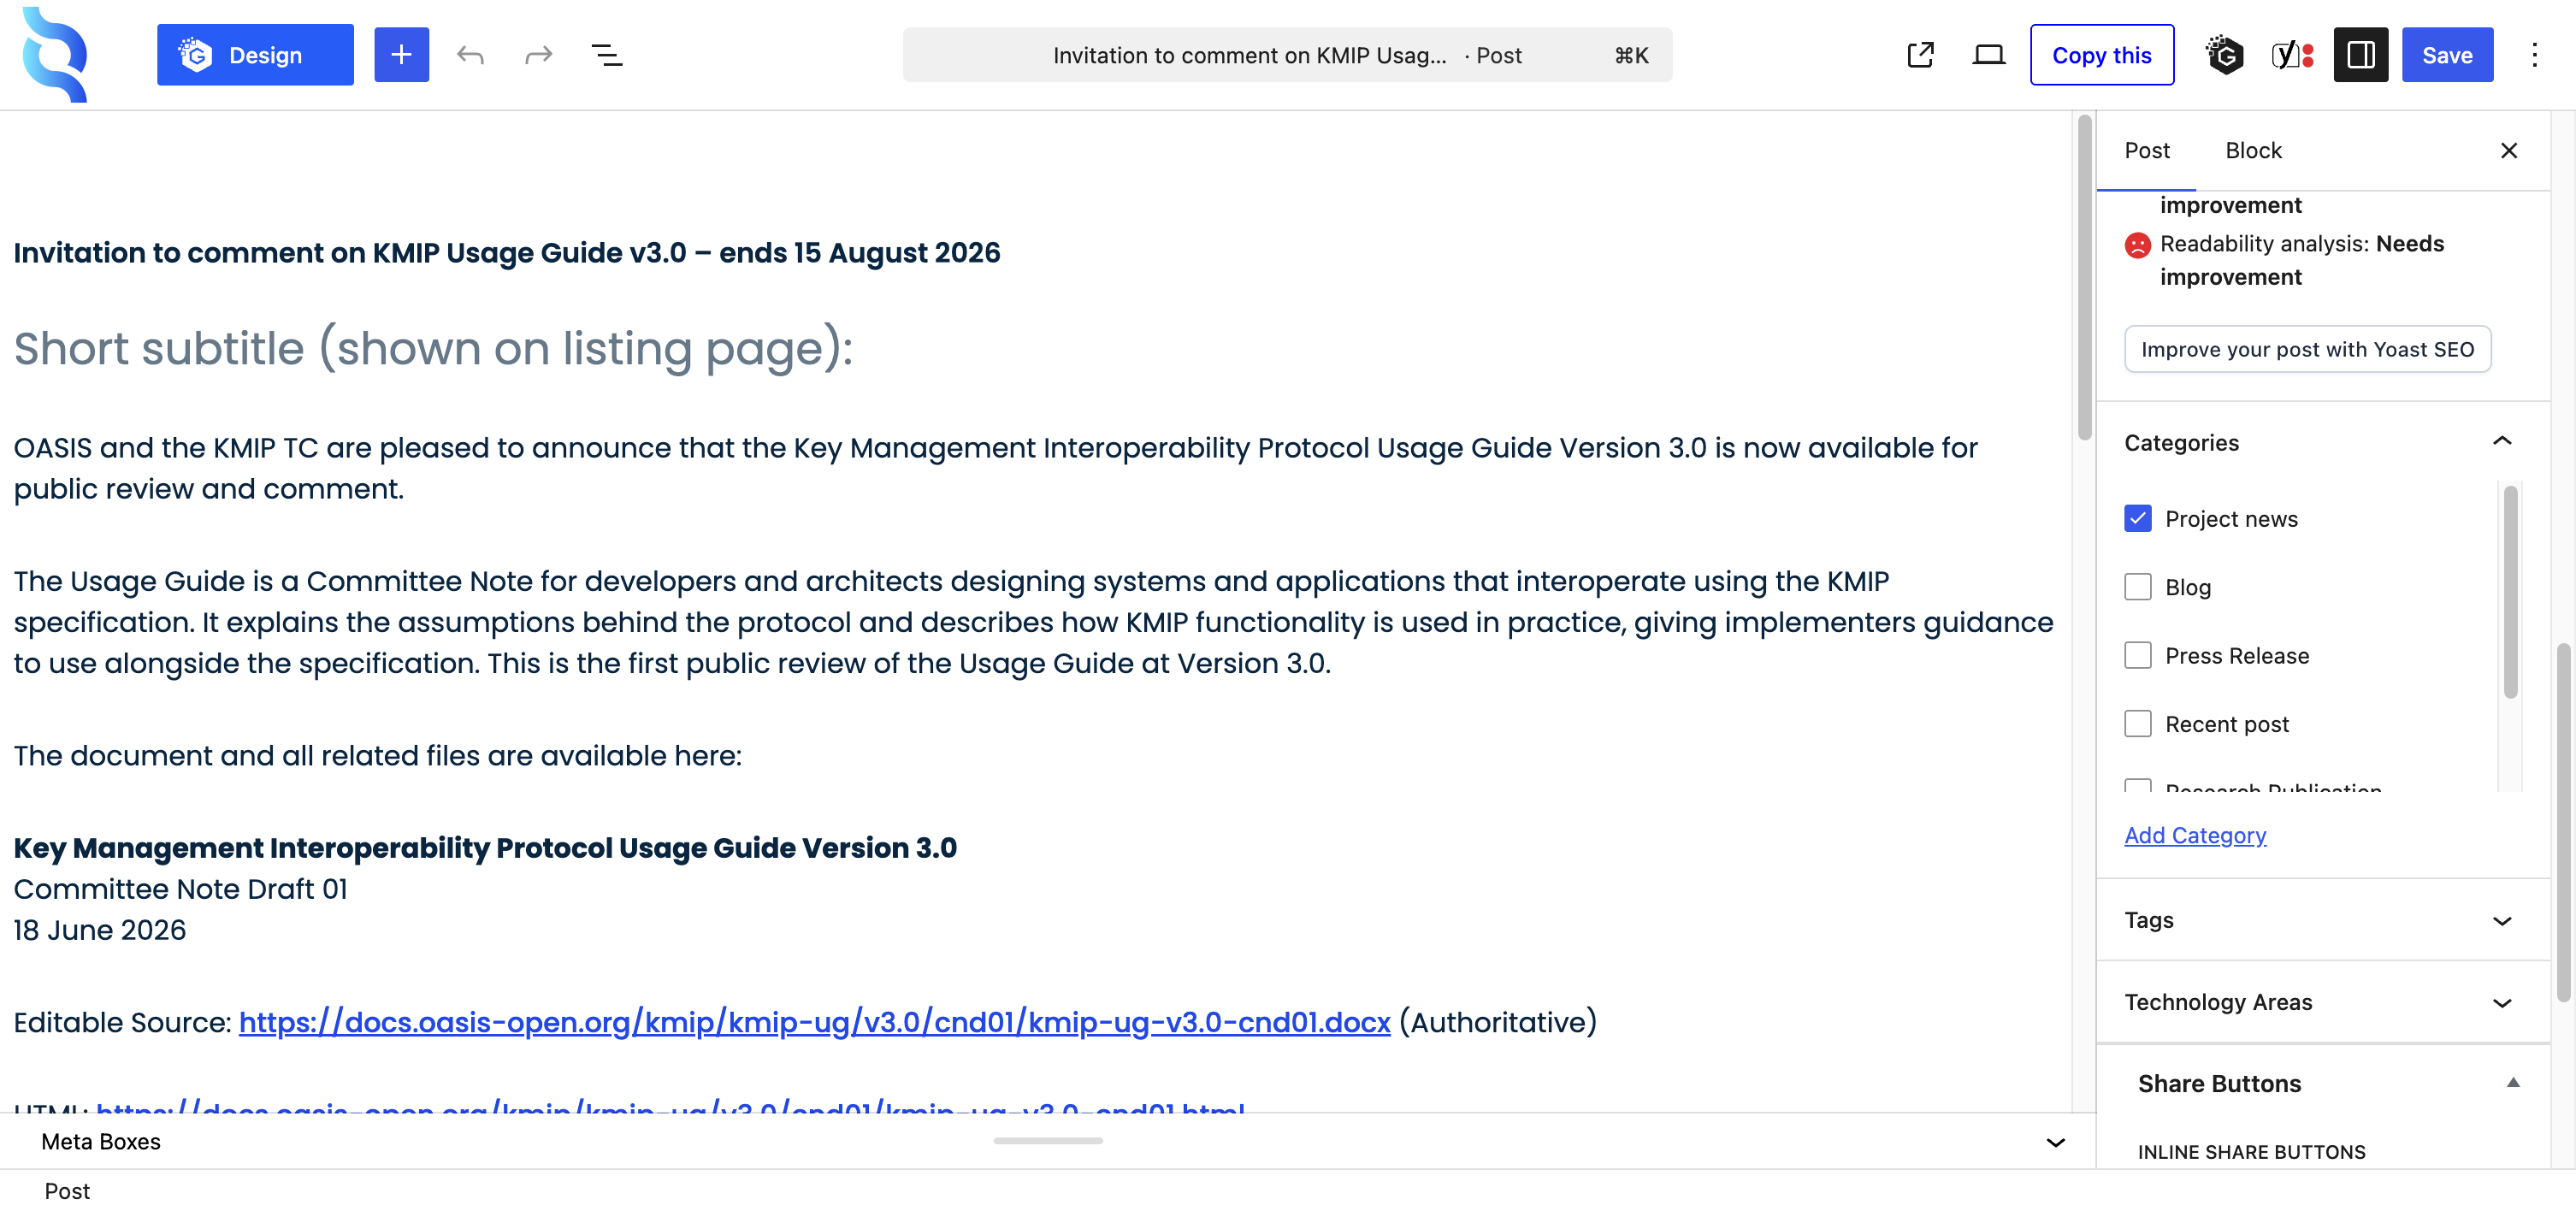2576x1211 pixels.
Task: Click the Post breadcrumb at bottom
Action: click(x=67, y=1191)
